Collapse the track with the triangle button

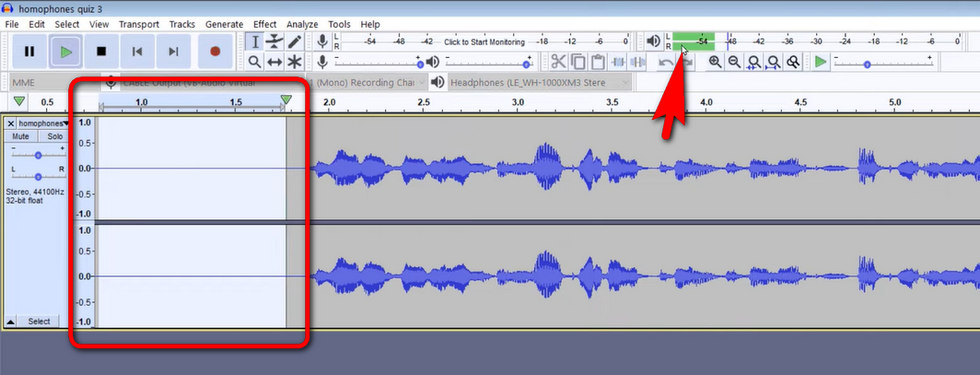pos(11,321)
